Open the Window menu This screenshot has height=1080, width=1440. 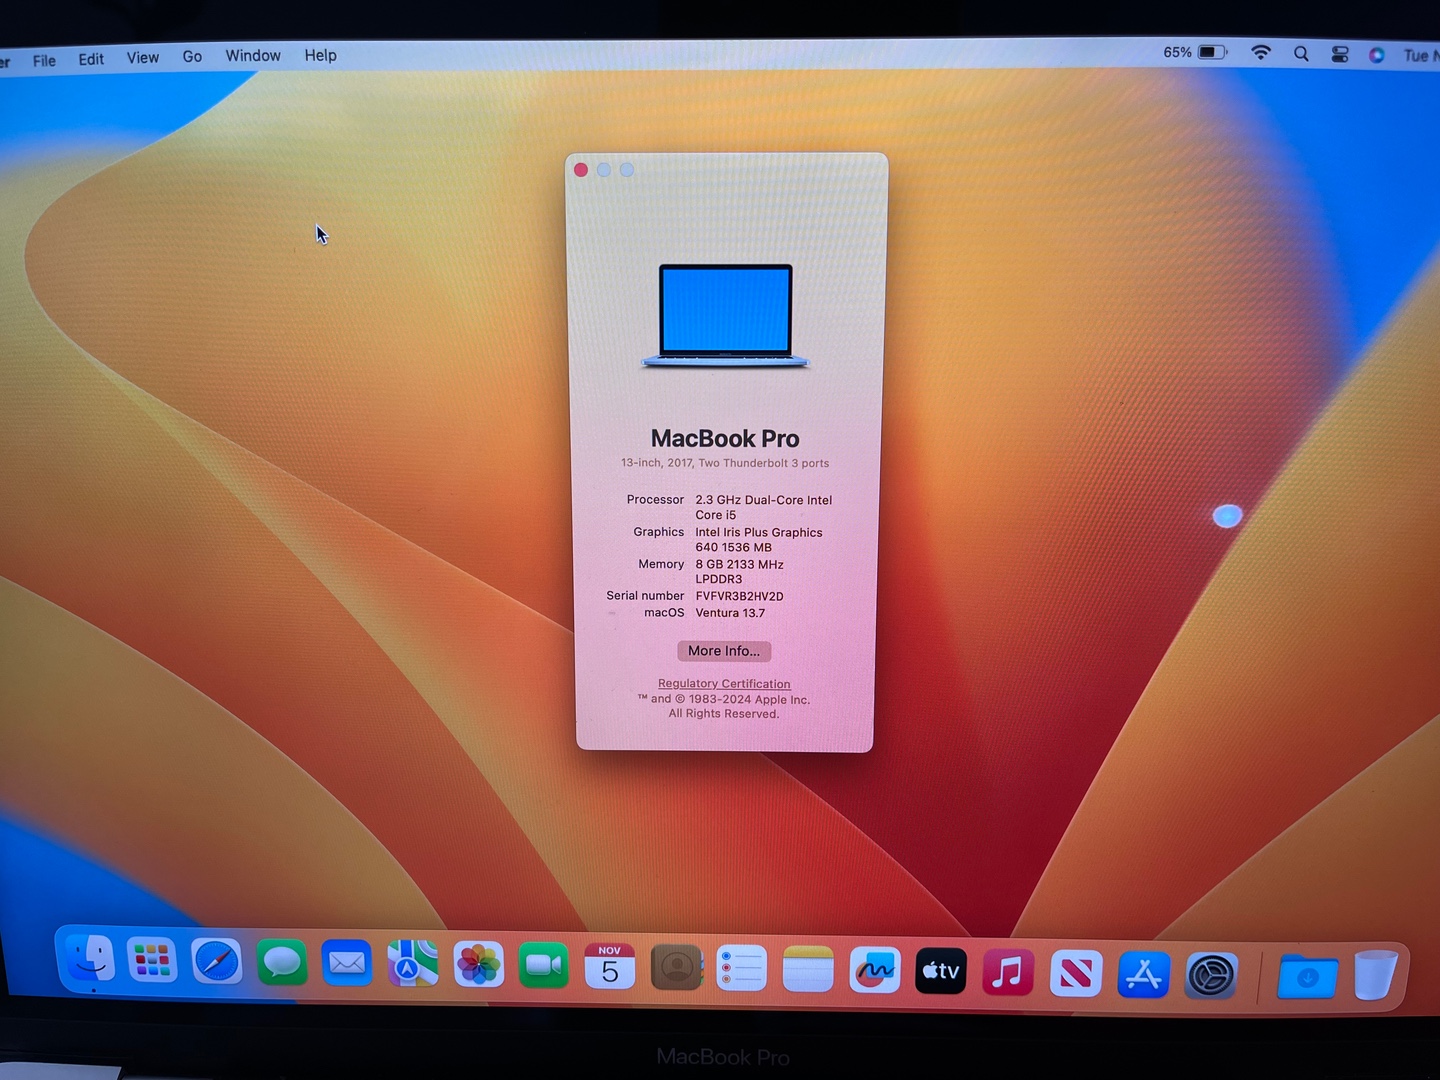click(253, 56)
